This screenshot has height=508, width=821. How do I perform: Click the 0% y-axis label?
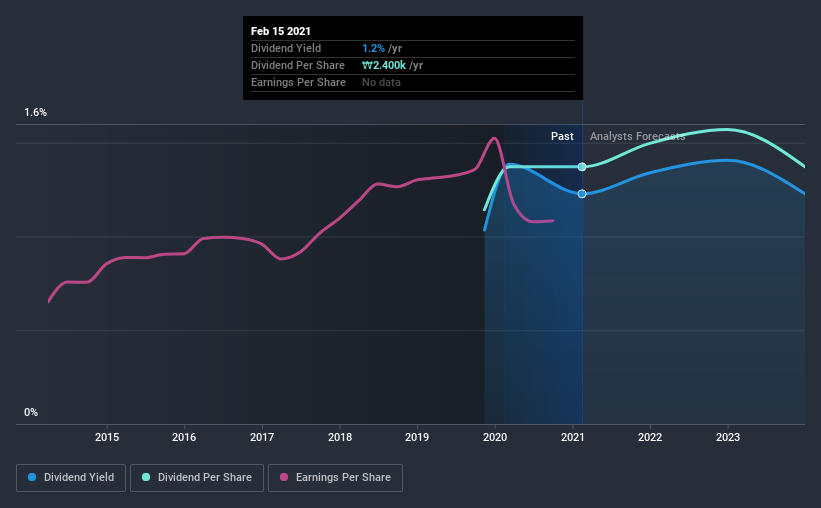pyautogui.click(x=31, y=412)
